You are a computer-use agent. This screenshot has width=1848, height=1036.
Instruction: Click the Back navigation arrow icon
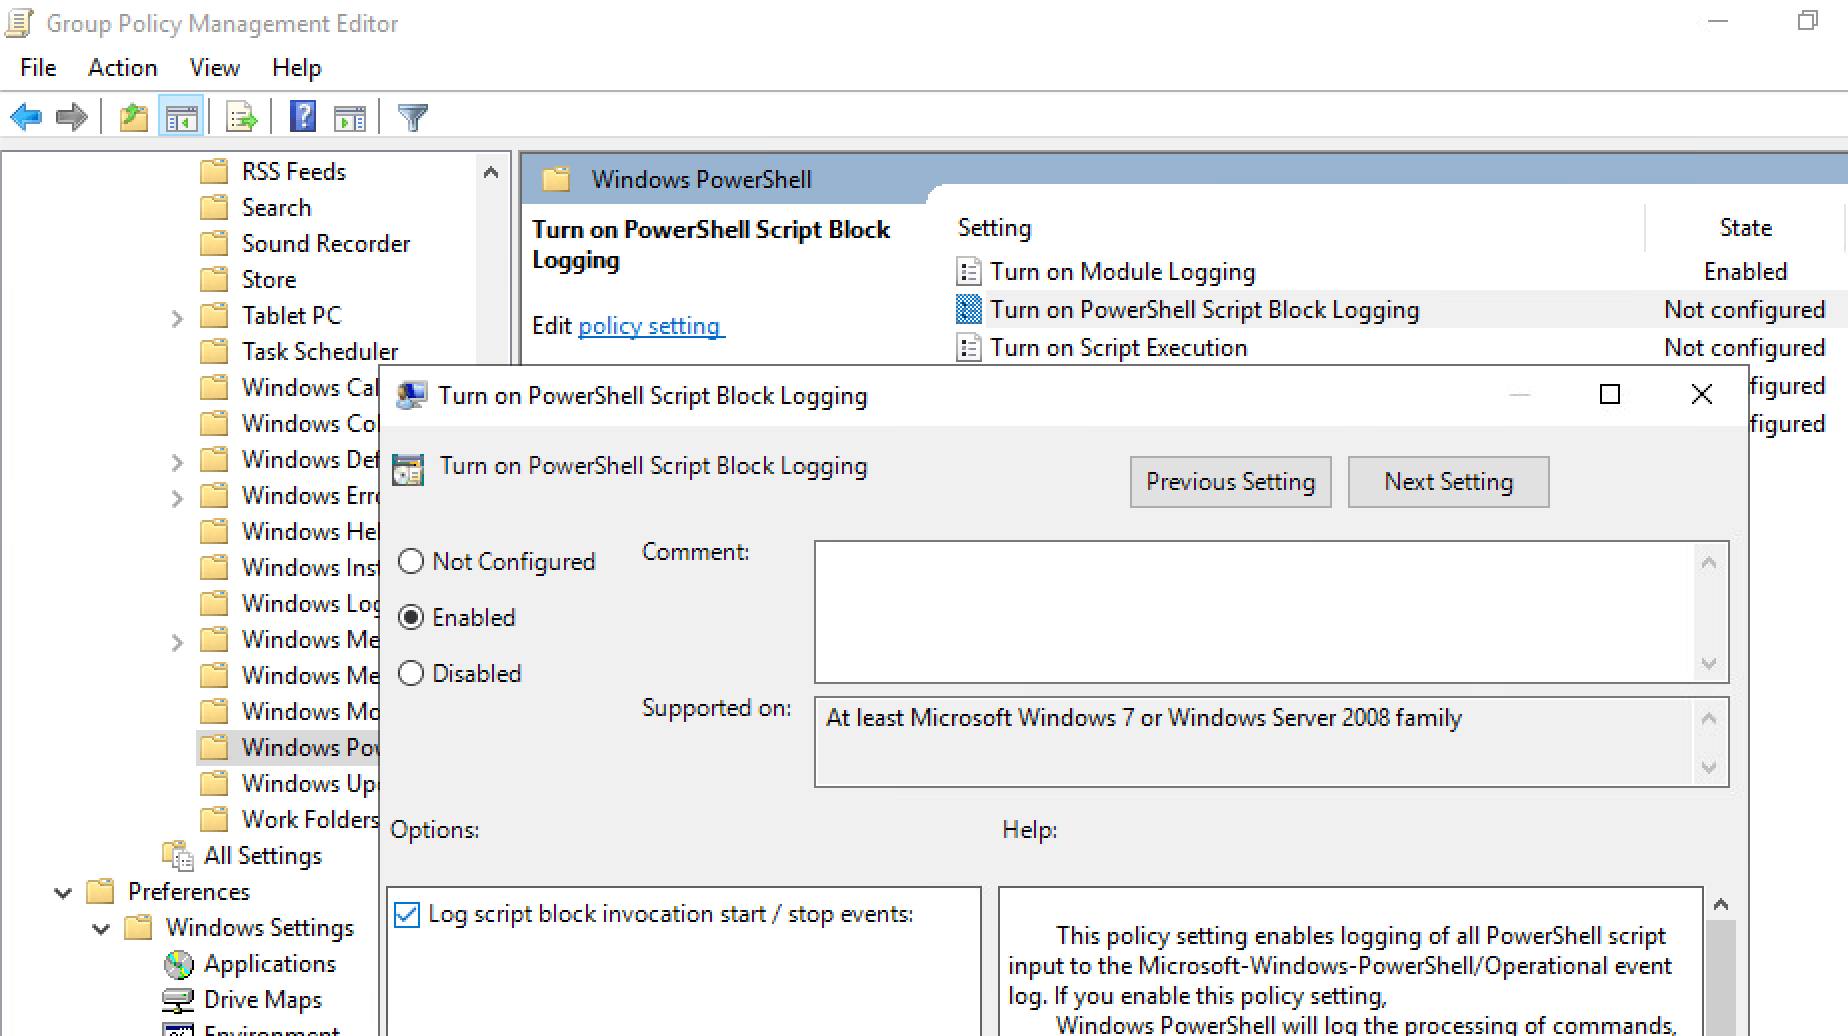(x=26, y=116)
